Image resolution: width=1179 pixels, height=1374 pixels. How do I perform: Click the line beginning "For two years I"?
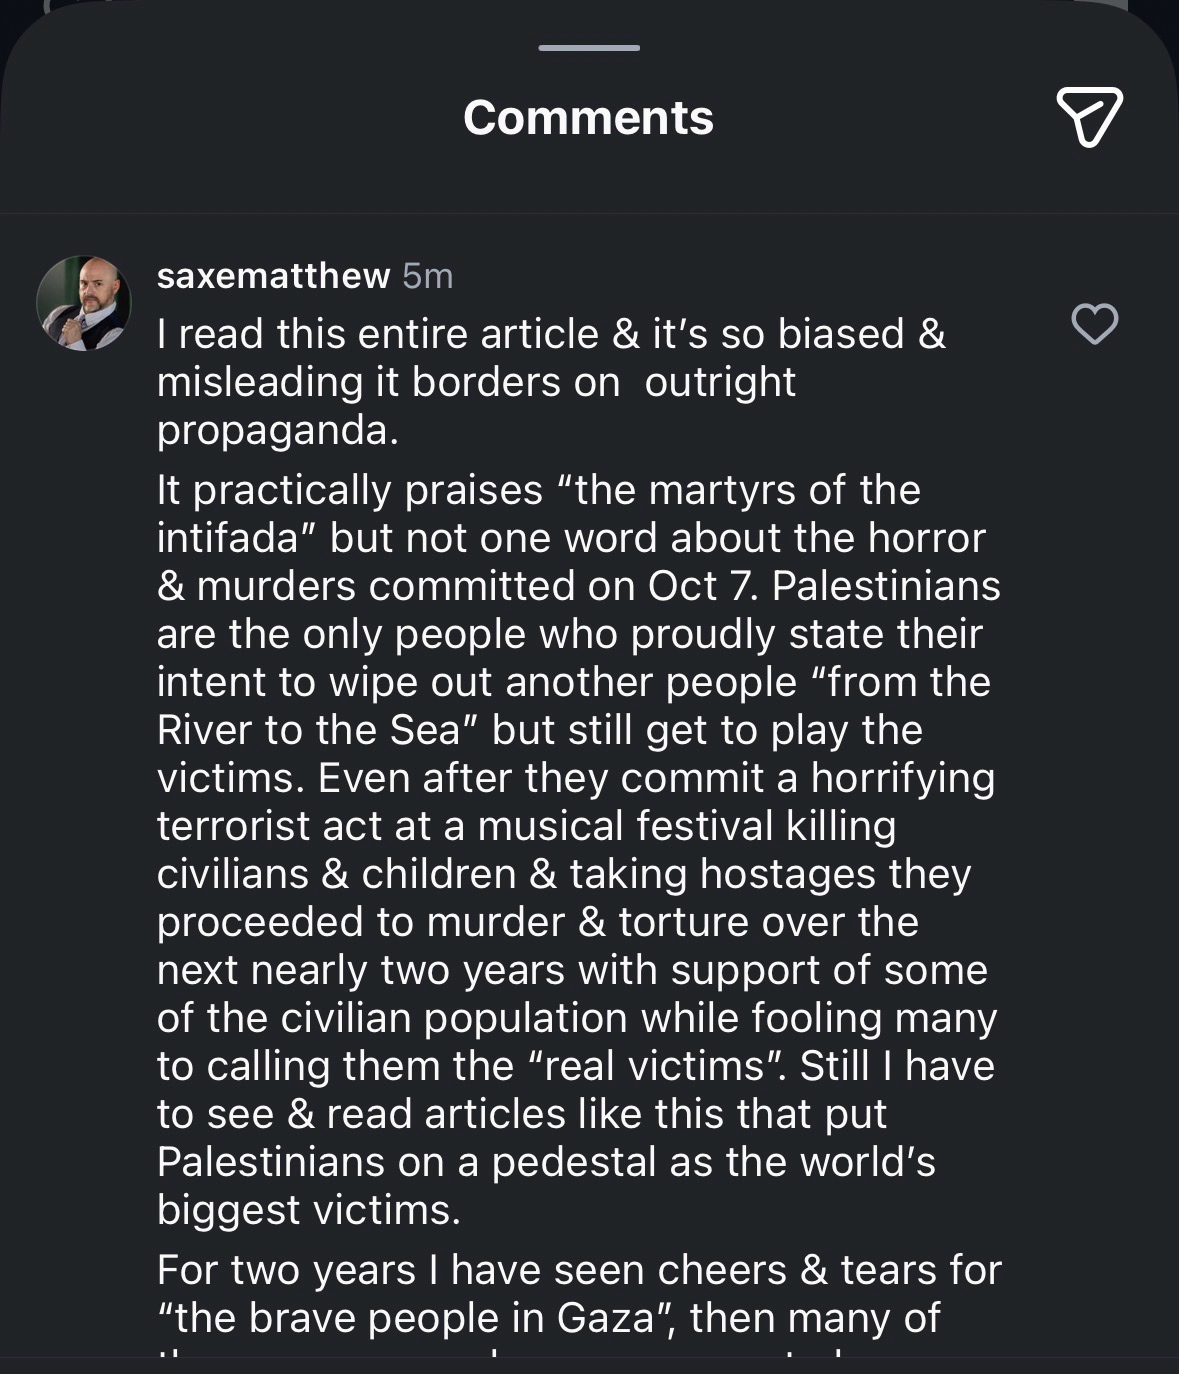pos(578,1270)
